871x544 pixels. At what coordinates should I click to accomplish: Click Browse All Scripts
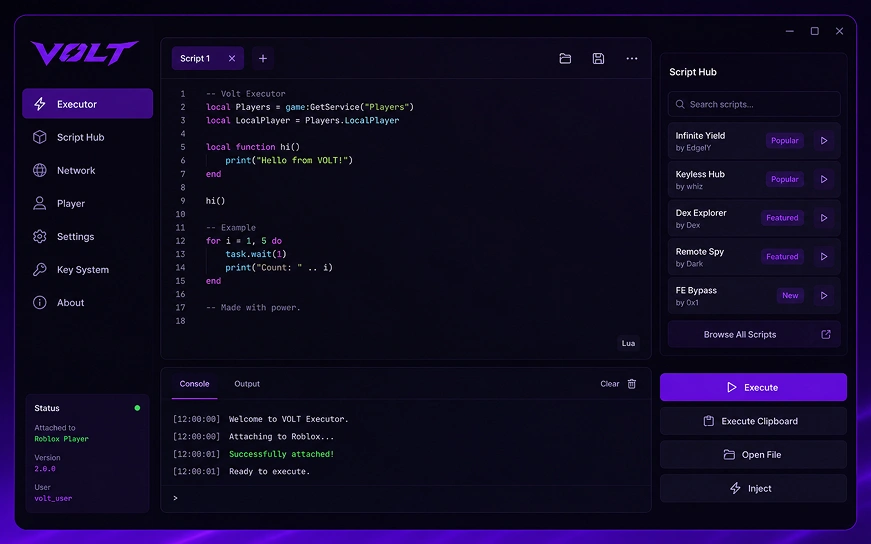pos(754,335)
